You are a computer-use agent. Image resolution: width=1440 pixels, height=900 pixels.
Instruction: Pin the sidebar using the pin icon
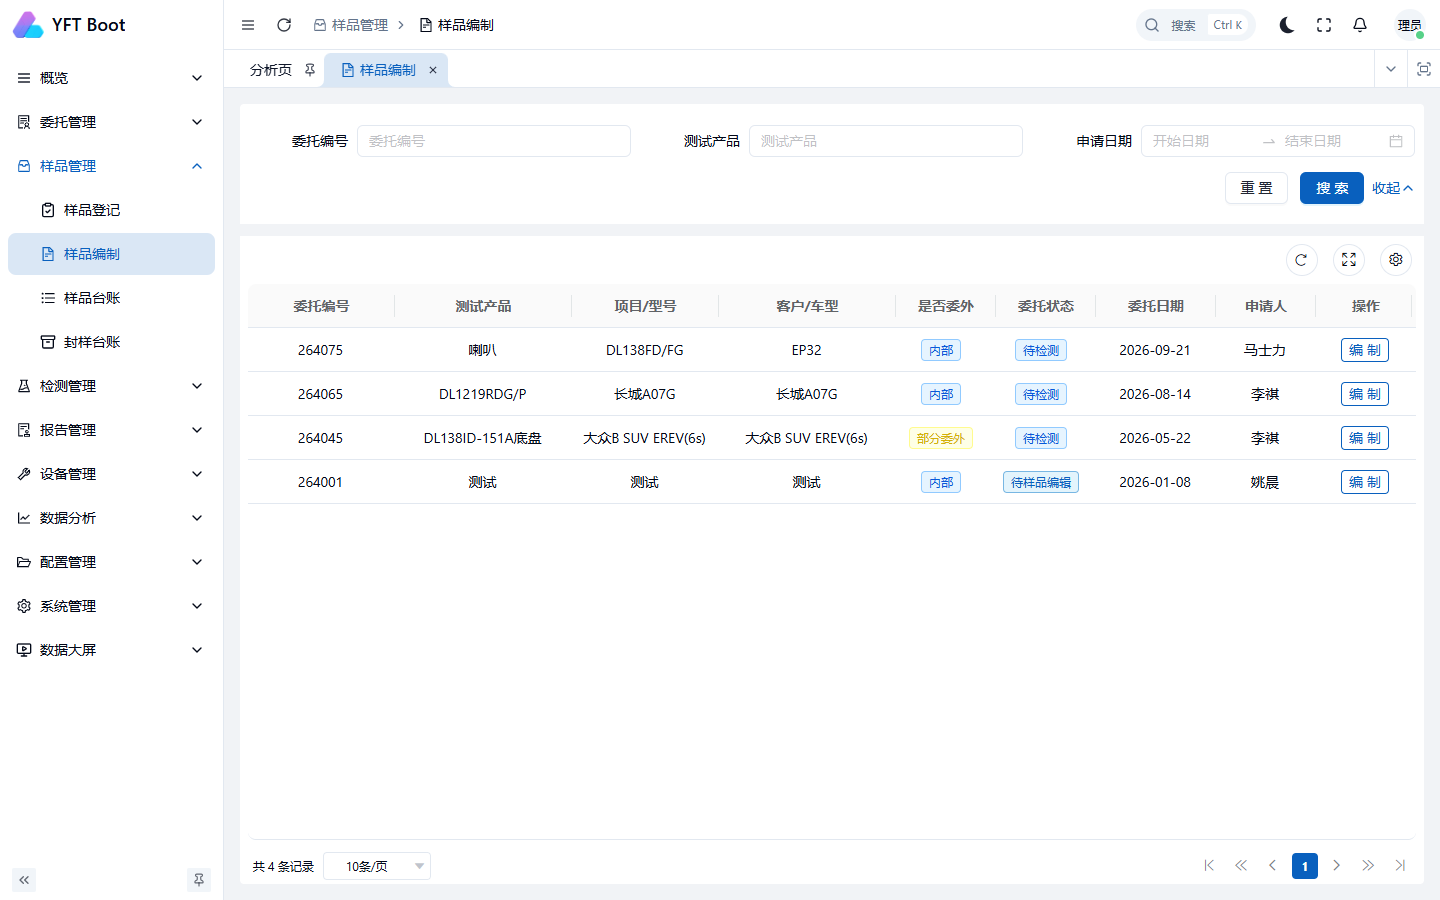click(199, 880)
